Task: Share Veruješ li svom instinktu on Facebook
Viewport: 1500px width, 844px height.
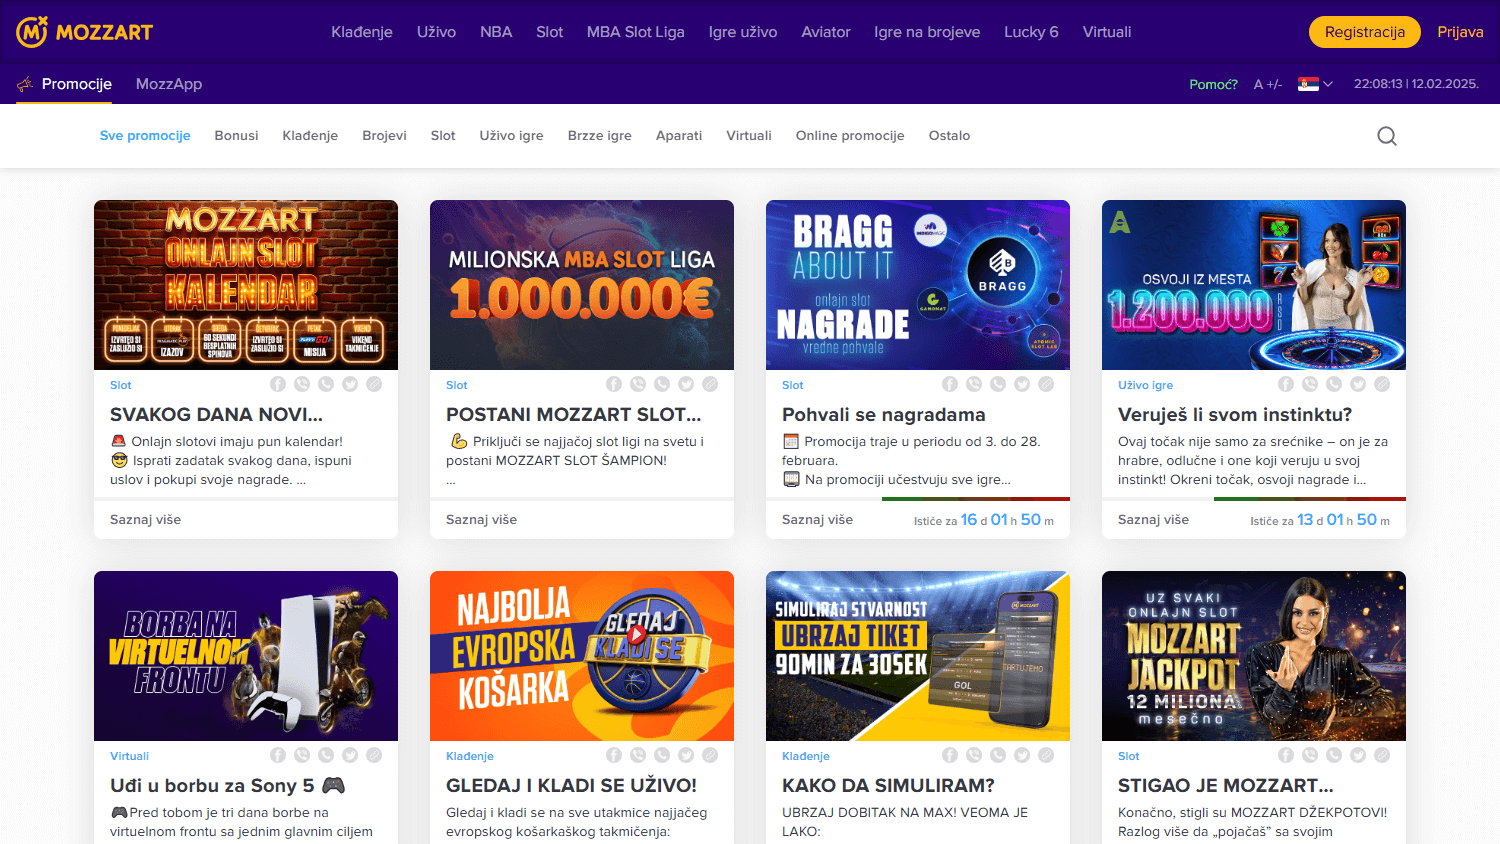Action: (1286, 384)
